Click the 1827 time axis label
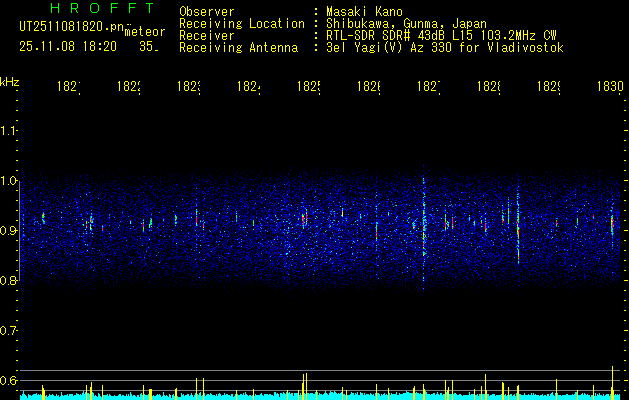The height and width of the screenshot is (400, 629). 429,87
